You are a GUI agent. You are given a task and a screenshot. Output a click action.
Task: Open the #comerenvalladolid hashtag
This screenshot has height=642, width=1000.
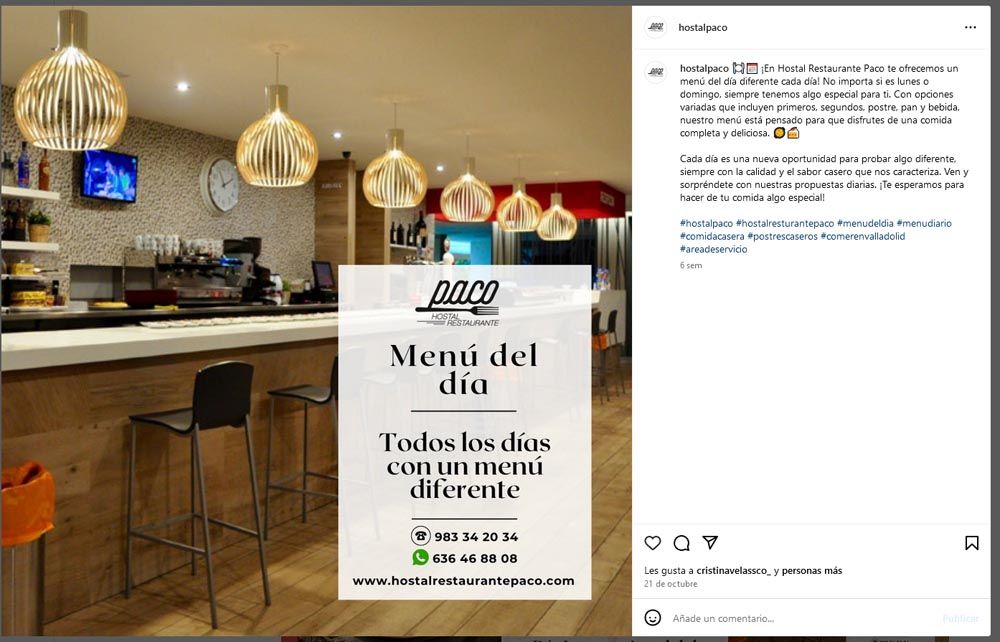click(862, 236)
